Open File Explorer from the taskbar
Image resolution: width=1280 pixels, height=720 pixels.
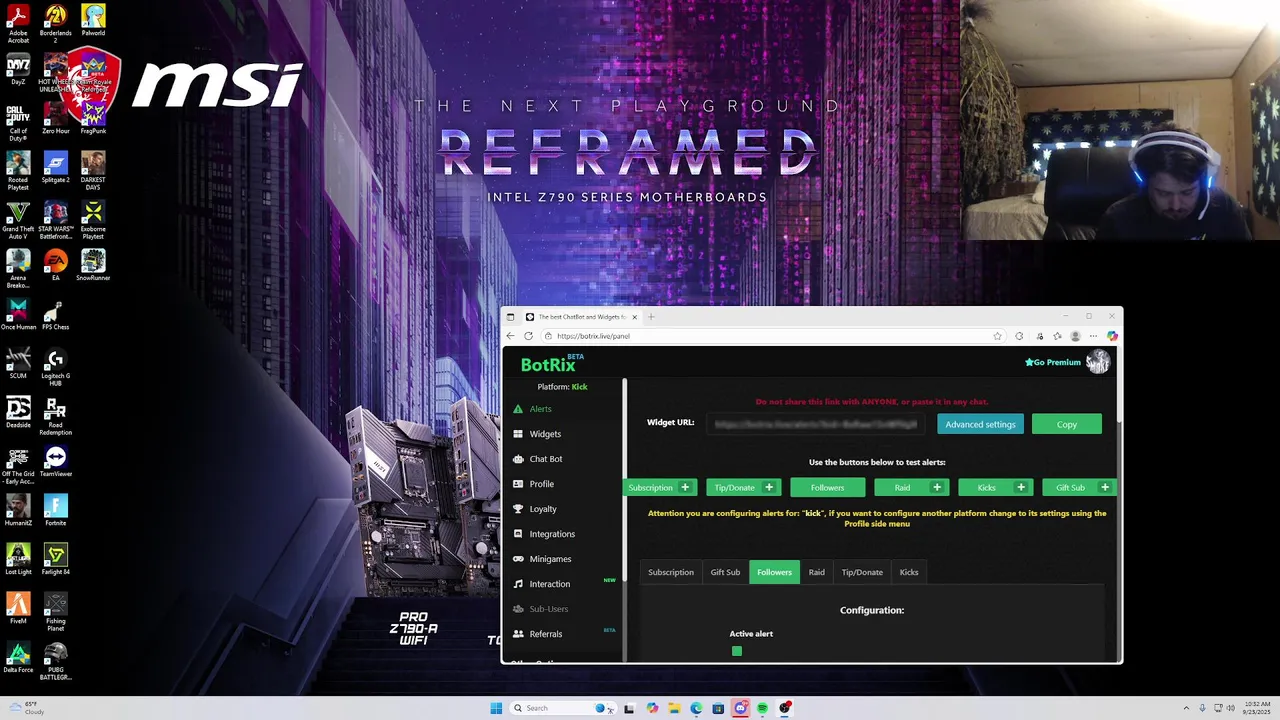[674, 708]
